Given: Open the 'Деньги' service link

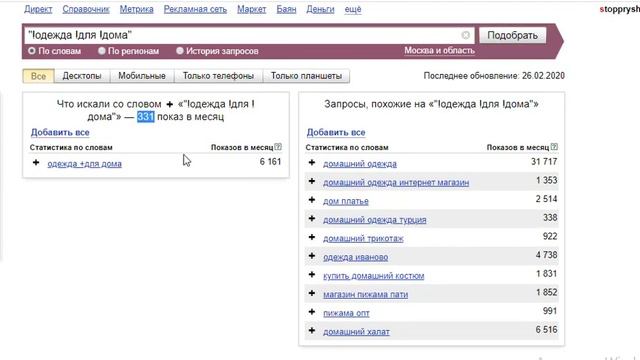Looking at the screenshot, I should click(320, 9).
